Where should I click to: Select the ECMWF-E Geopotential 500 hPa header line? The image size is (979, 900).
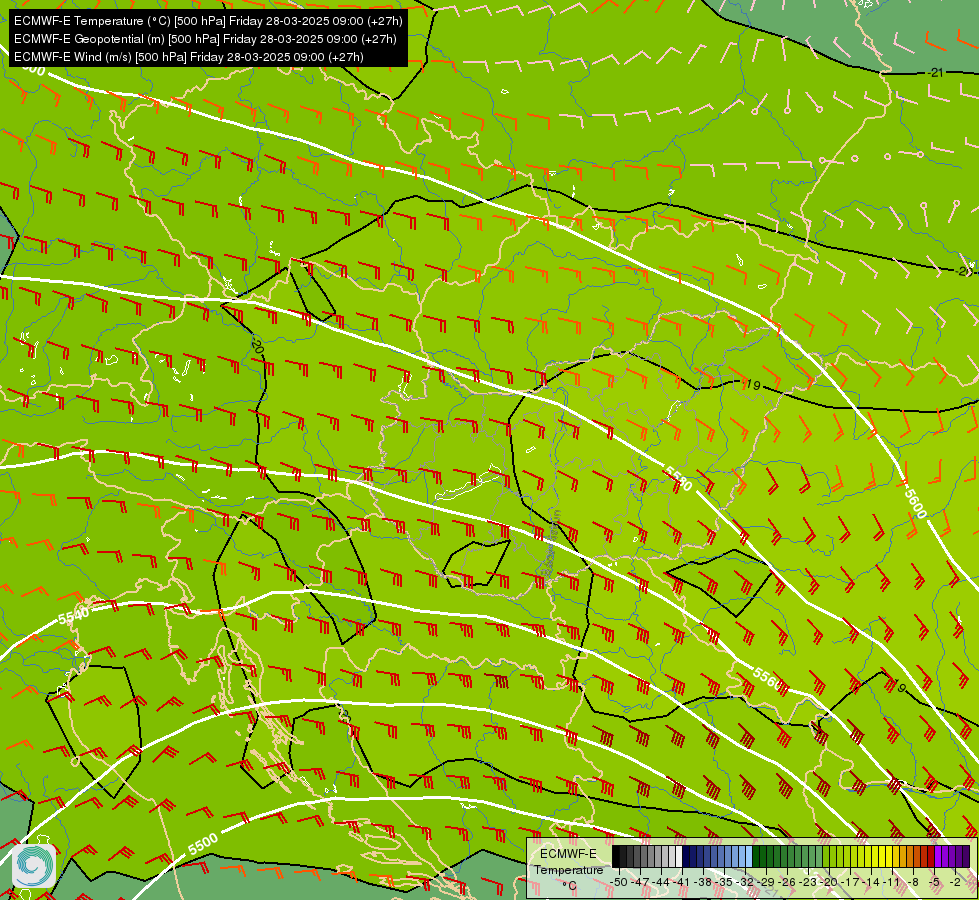click(x=205, y=39)
